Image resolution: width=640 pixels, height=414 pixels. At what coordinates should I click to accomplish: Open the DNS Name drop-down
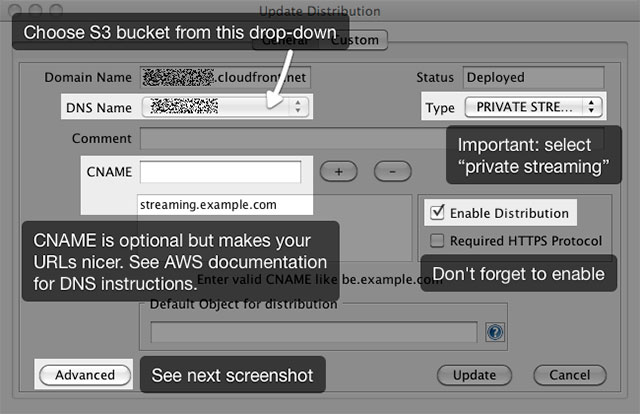pyautogui.click(x=225, y=106)
